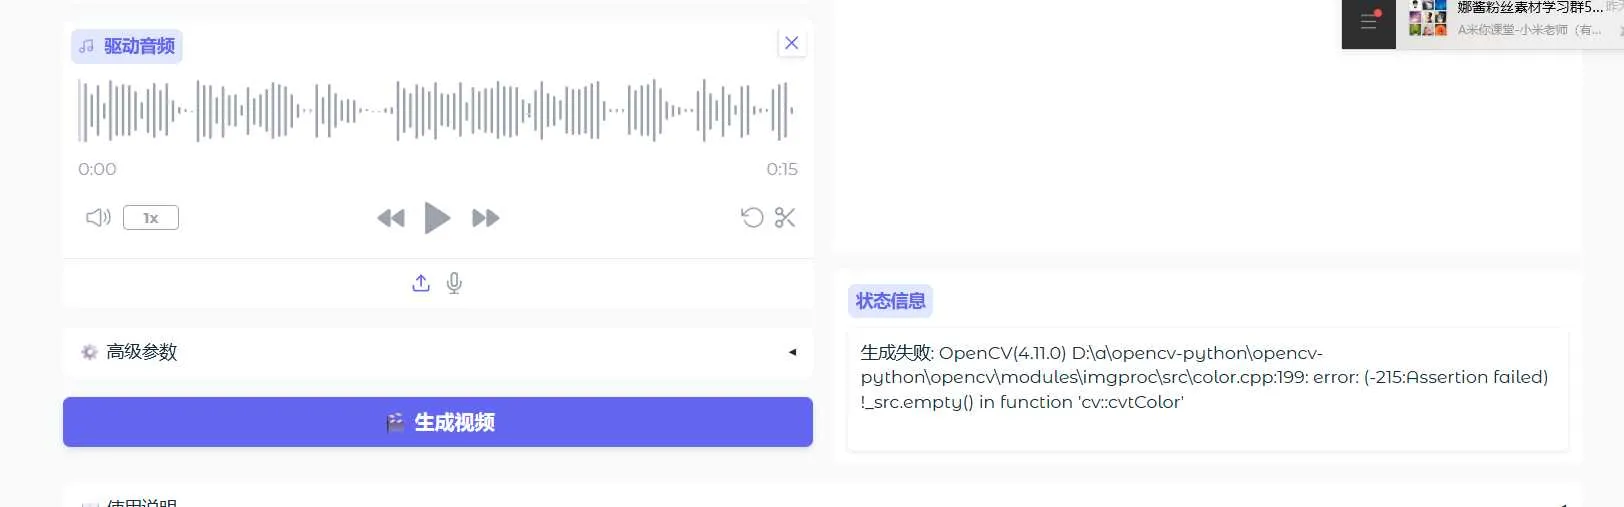Click the 驱动音频 label tag
This screenshot has width=1624, height=507.
[x=127, y=46]
